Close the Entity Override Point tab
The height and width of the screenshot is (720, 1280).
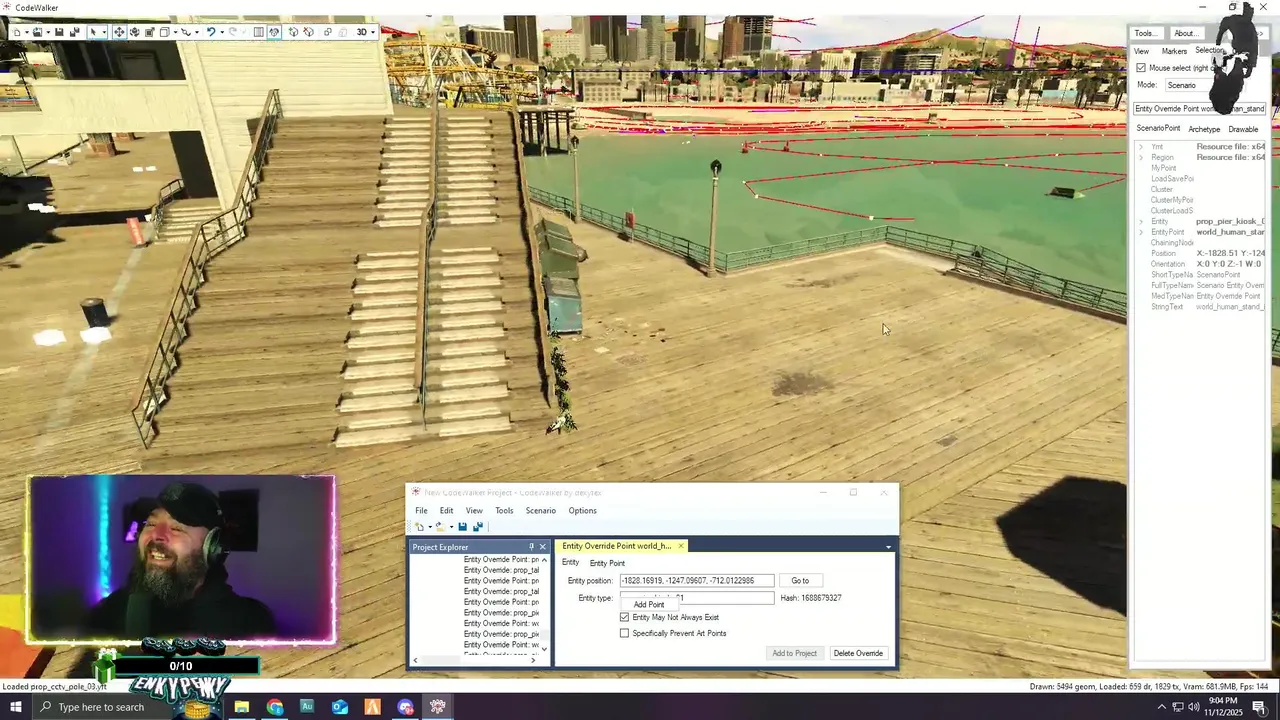pyautogui.click(x=681, y=546)
